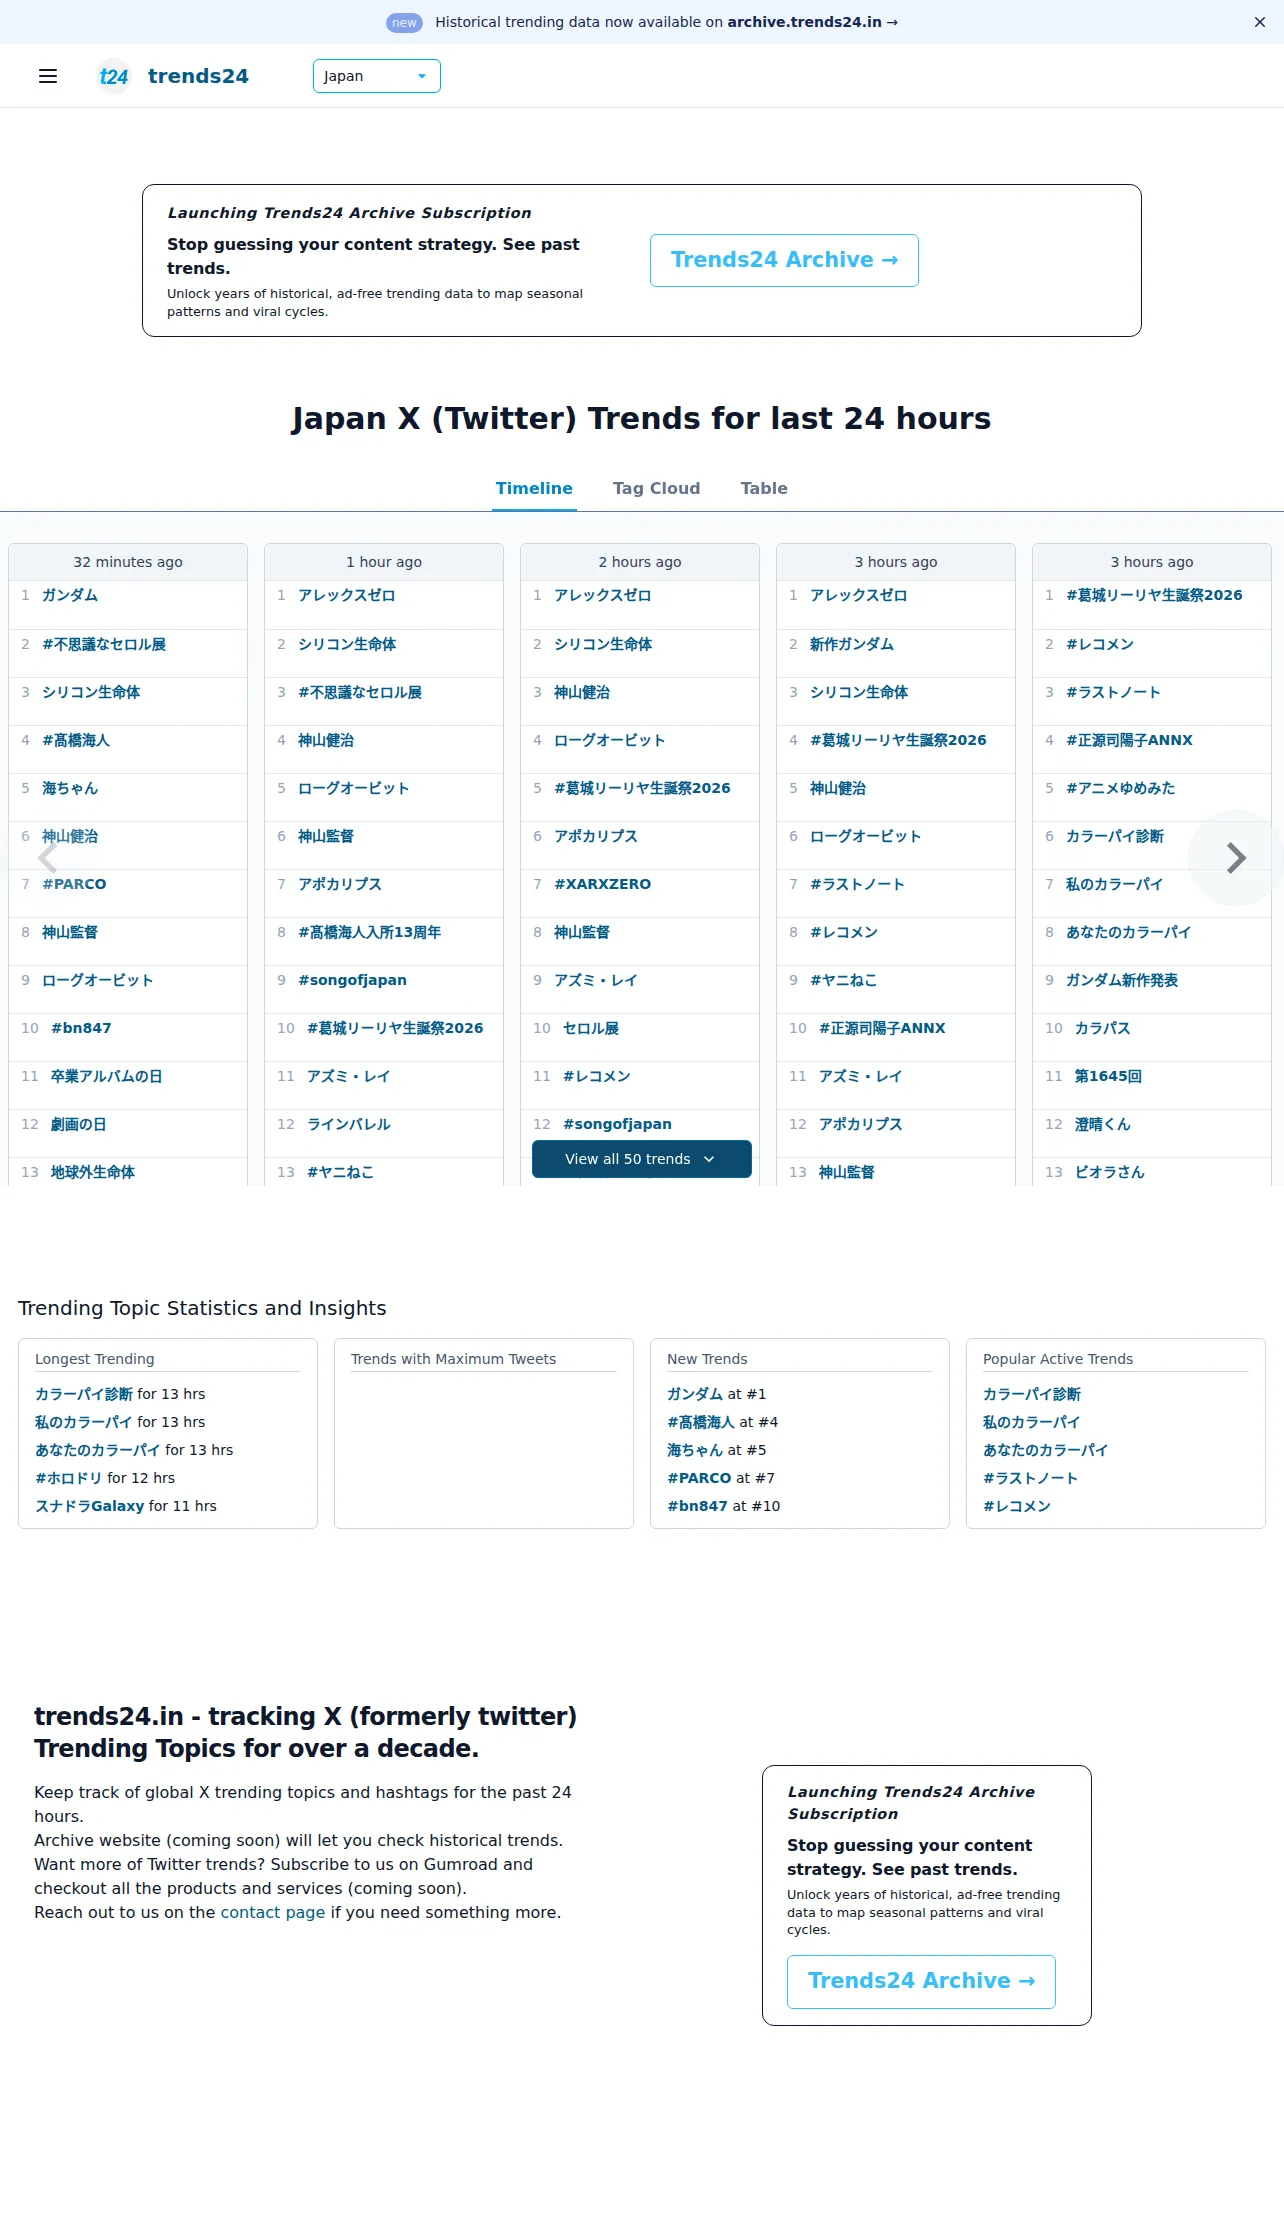Image resolution: width=1284 pixels, height=2218 pixels.
Task: Open #高橋海人 in 32 minutes ago column
Action: click(76, 741)
